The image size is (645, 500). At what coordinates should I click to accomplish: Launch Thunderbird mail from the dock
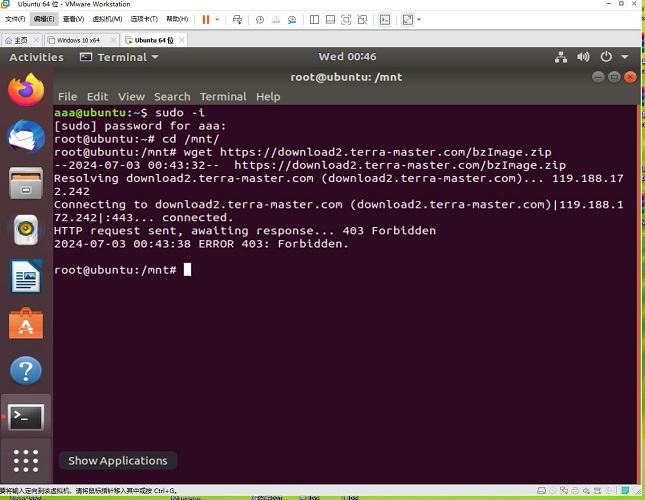click(26, 137)
